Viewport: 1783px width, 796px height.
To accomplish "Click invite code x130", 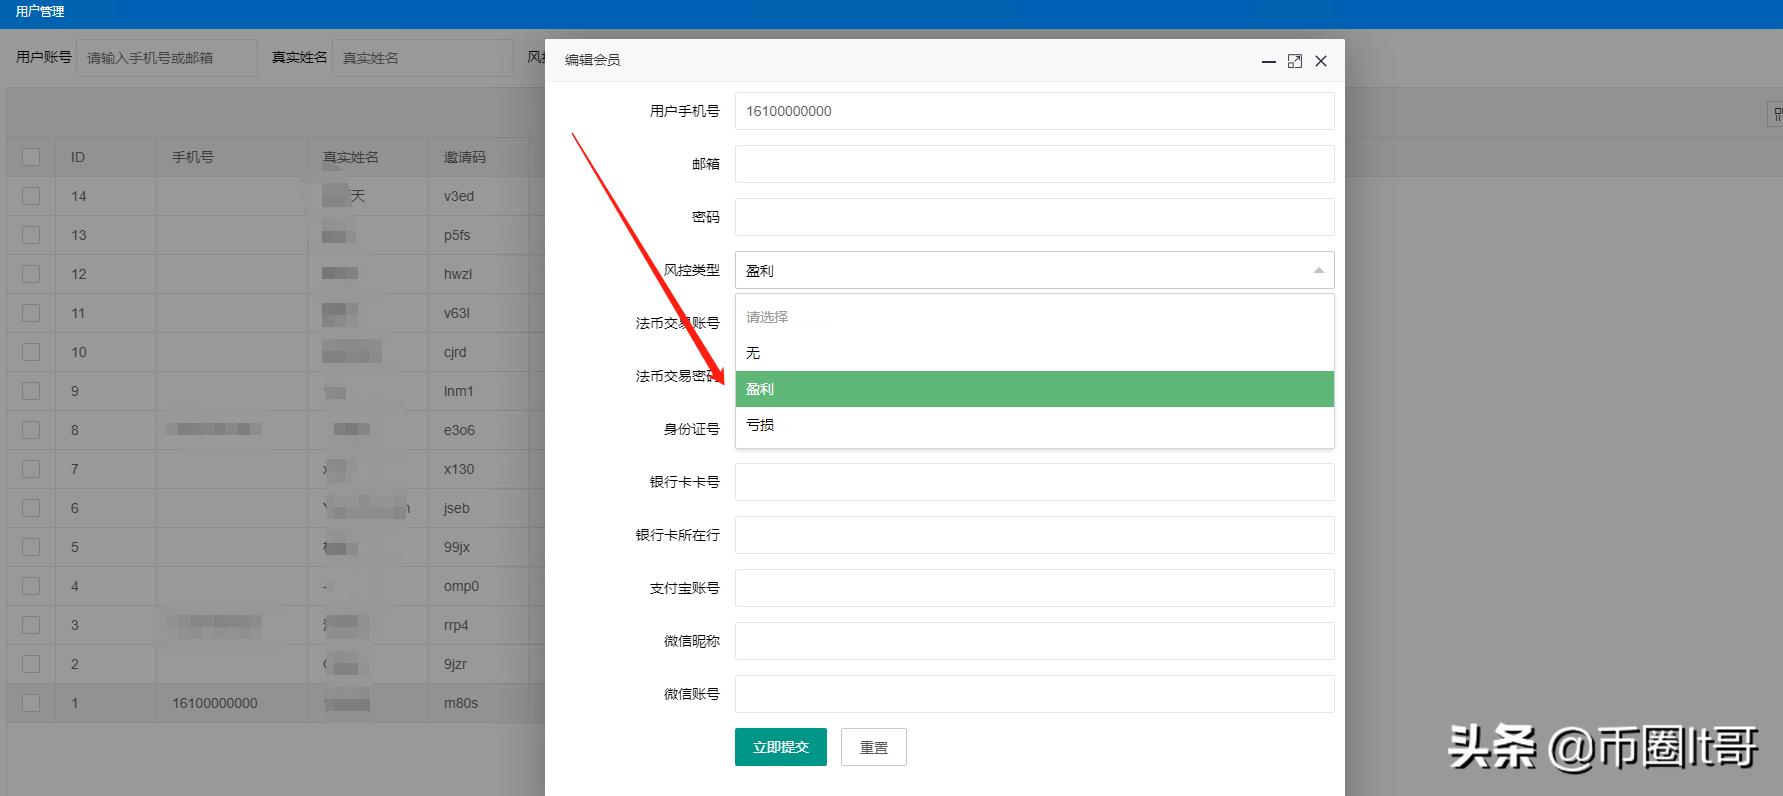I will click(x=459, y=469).
